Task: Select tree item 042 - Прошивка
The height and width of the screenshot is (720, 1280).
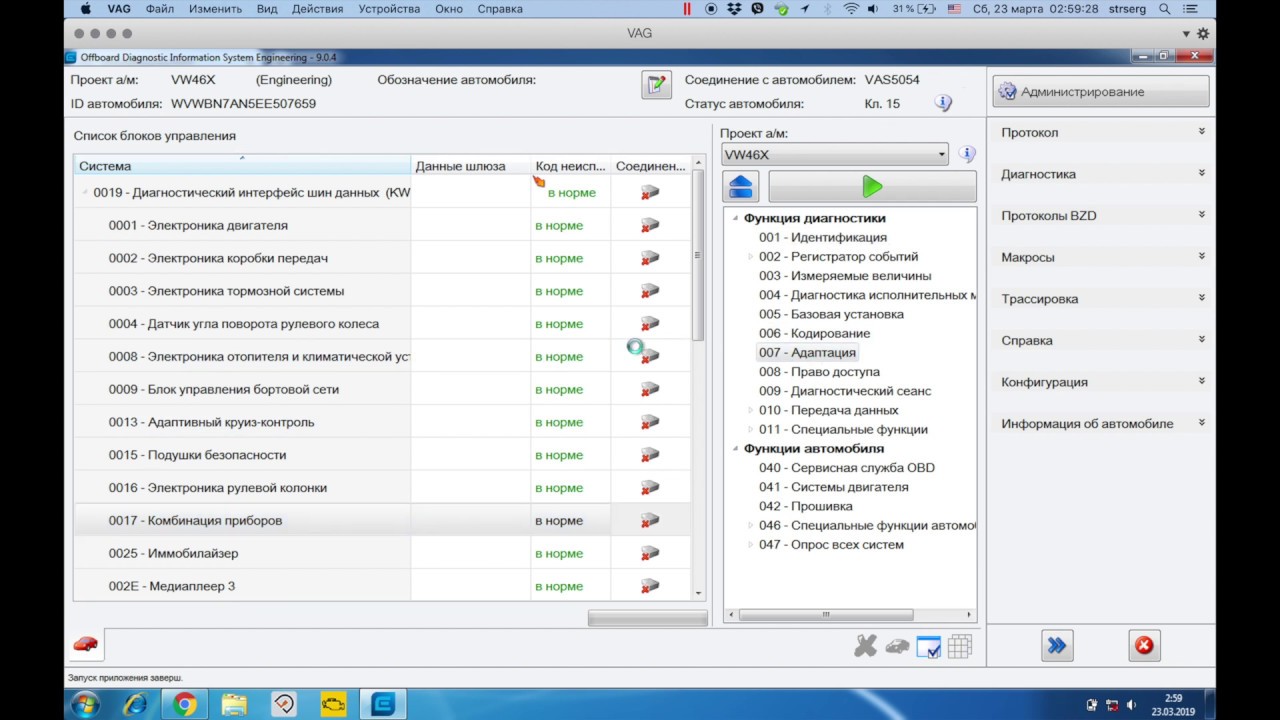Action: pos(805,506)
